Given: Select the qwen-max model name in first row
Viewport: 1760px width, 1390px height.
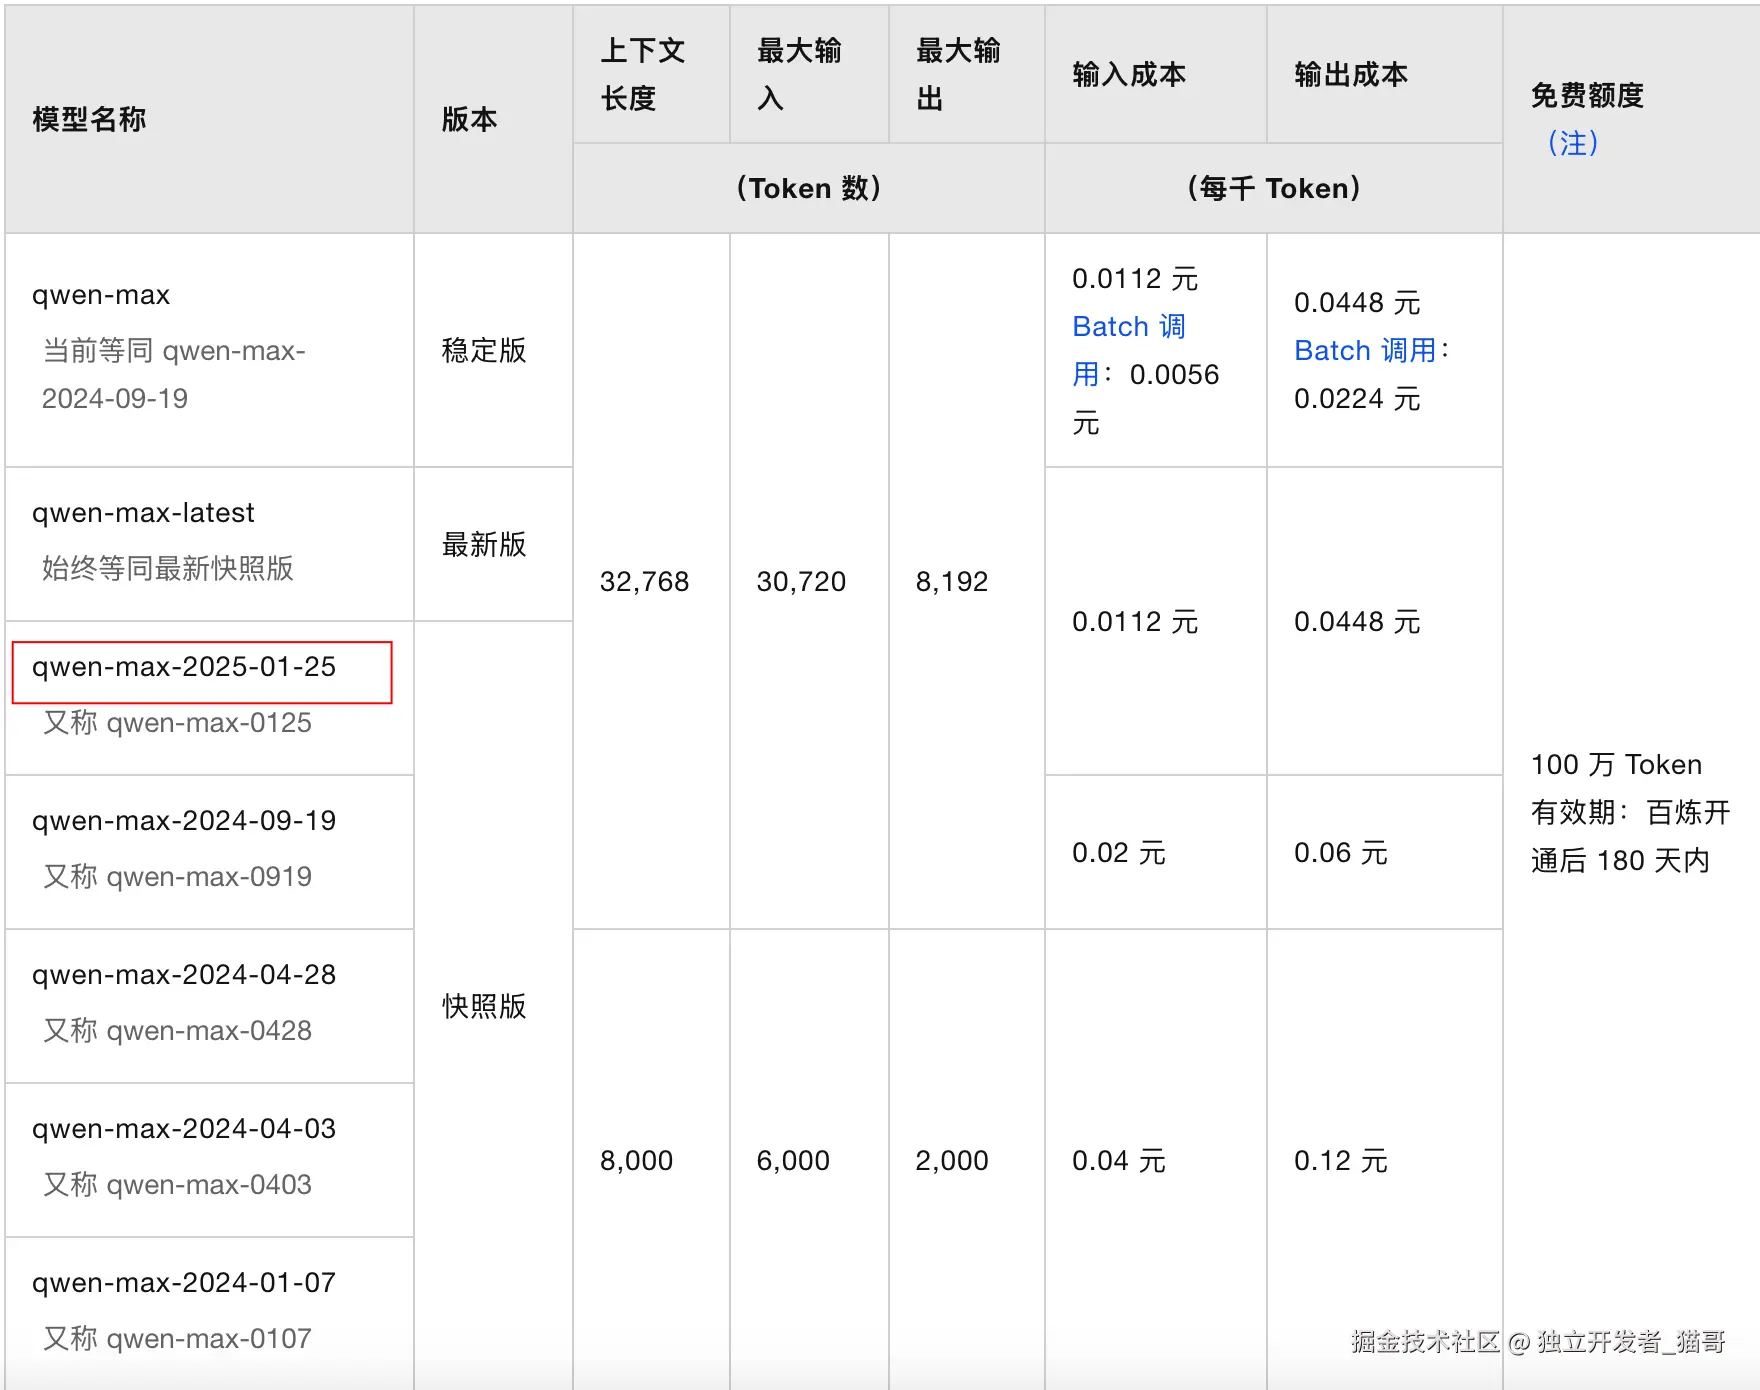Looking at the screenshot, I should pos(101,295).
